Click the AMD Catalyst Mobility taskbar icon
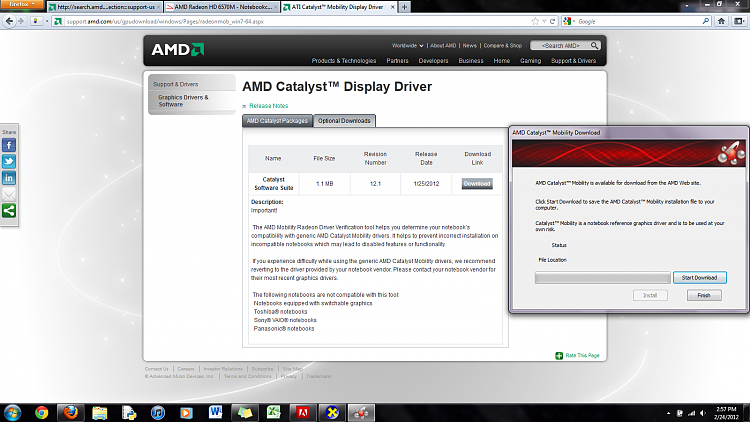This screenshot has height=422, width=750. pos(361,412)
